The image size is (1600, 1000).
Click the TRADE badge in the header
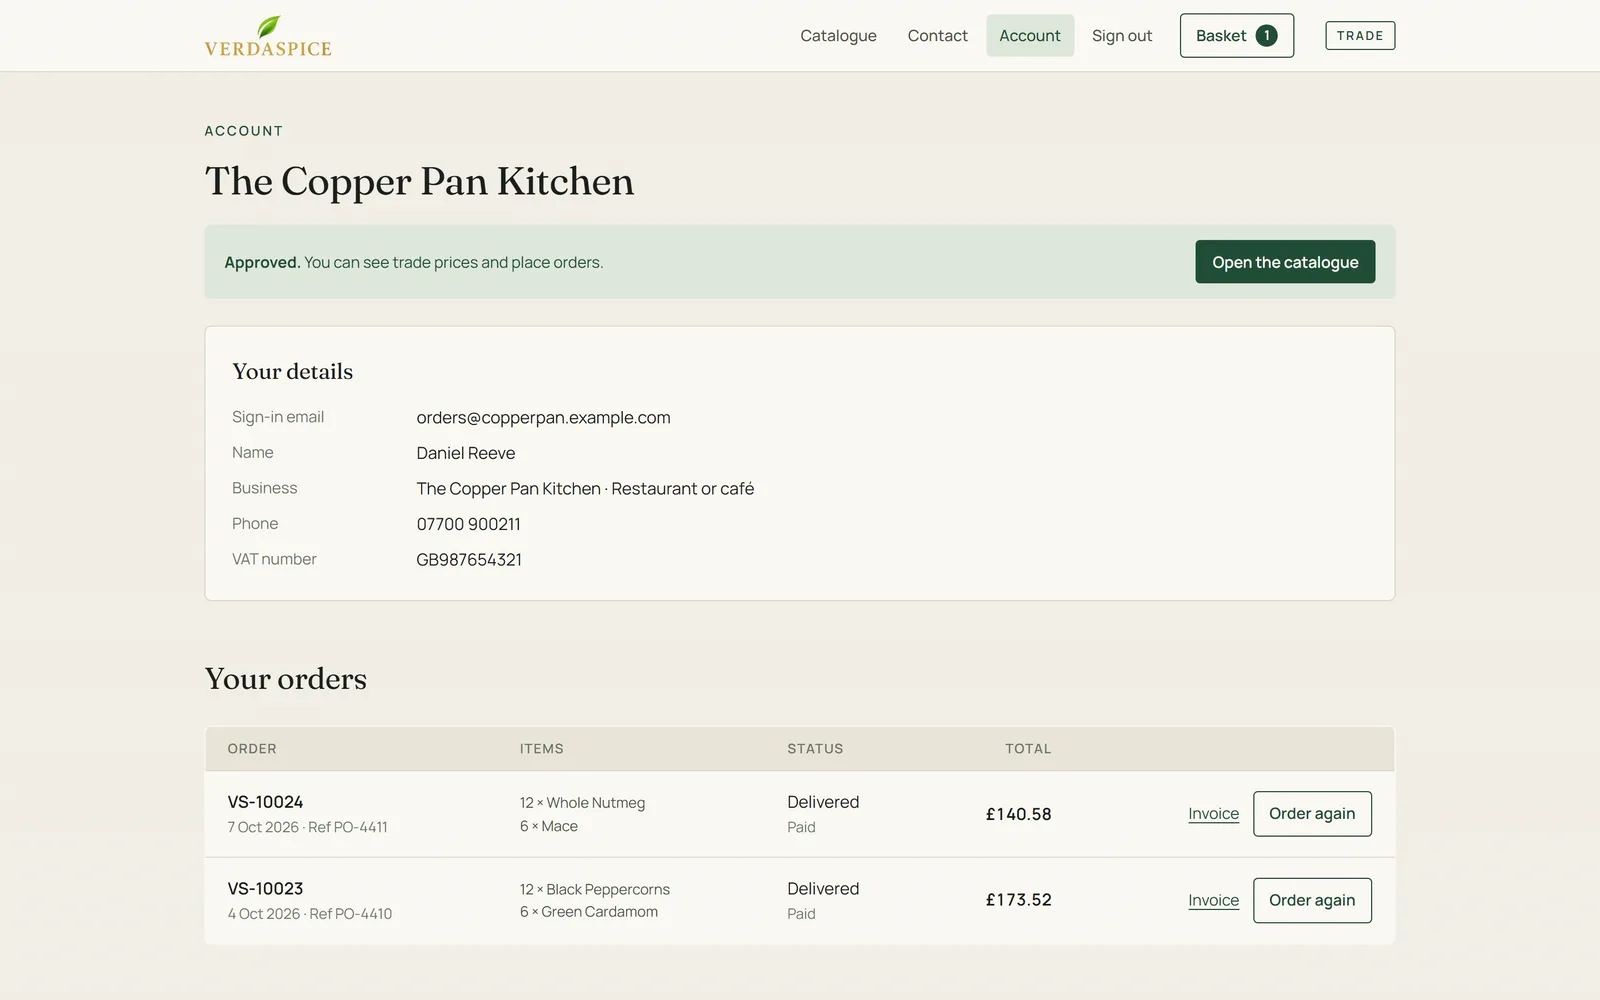pyautogui.click(x=1360, y=36)
